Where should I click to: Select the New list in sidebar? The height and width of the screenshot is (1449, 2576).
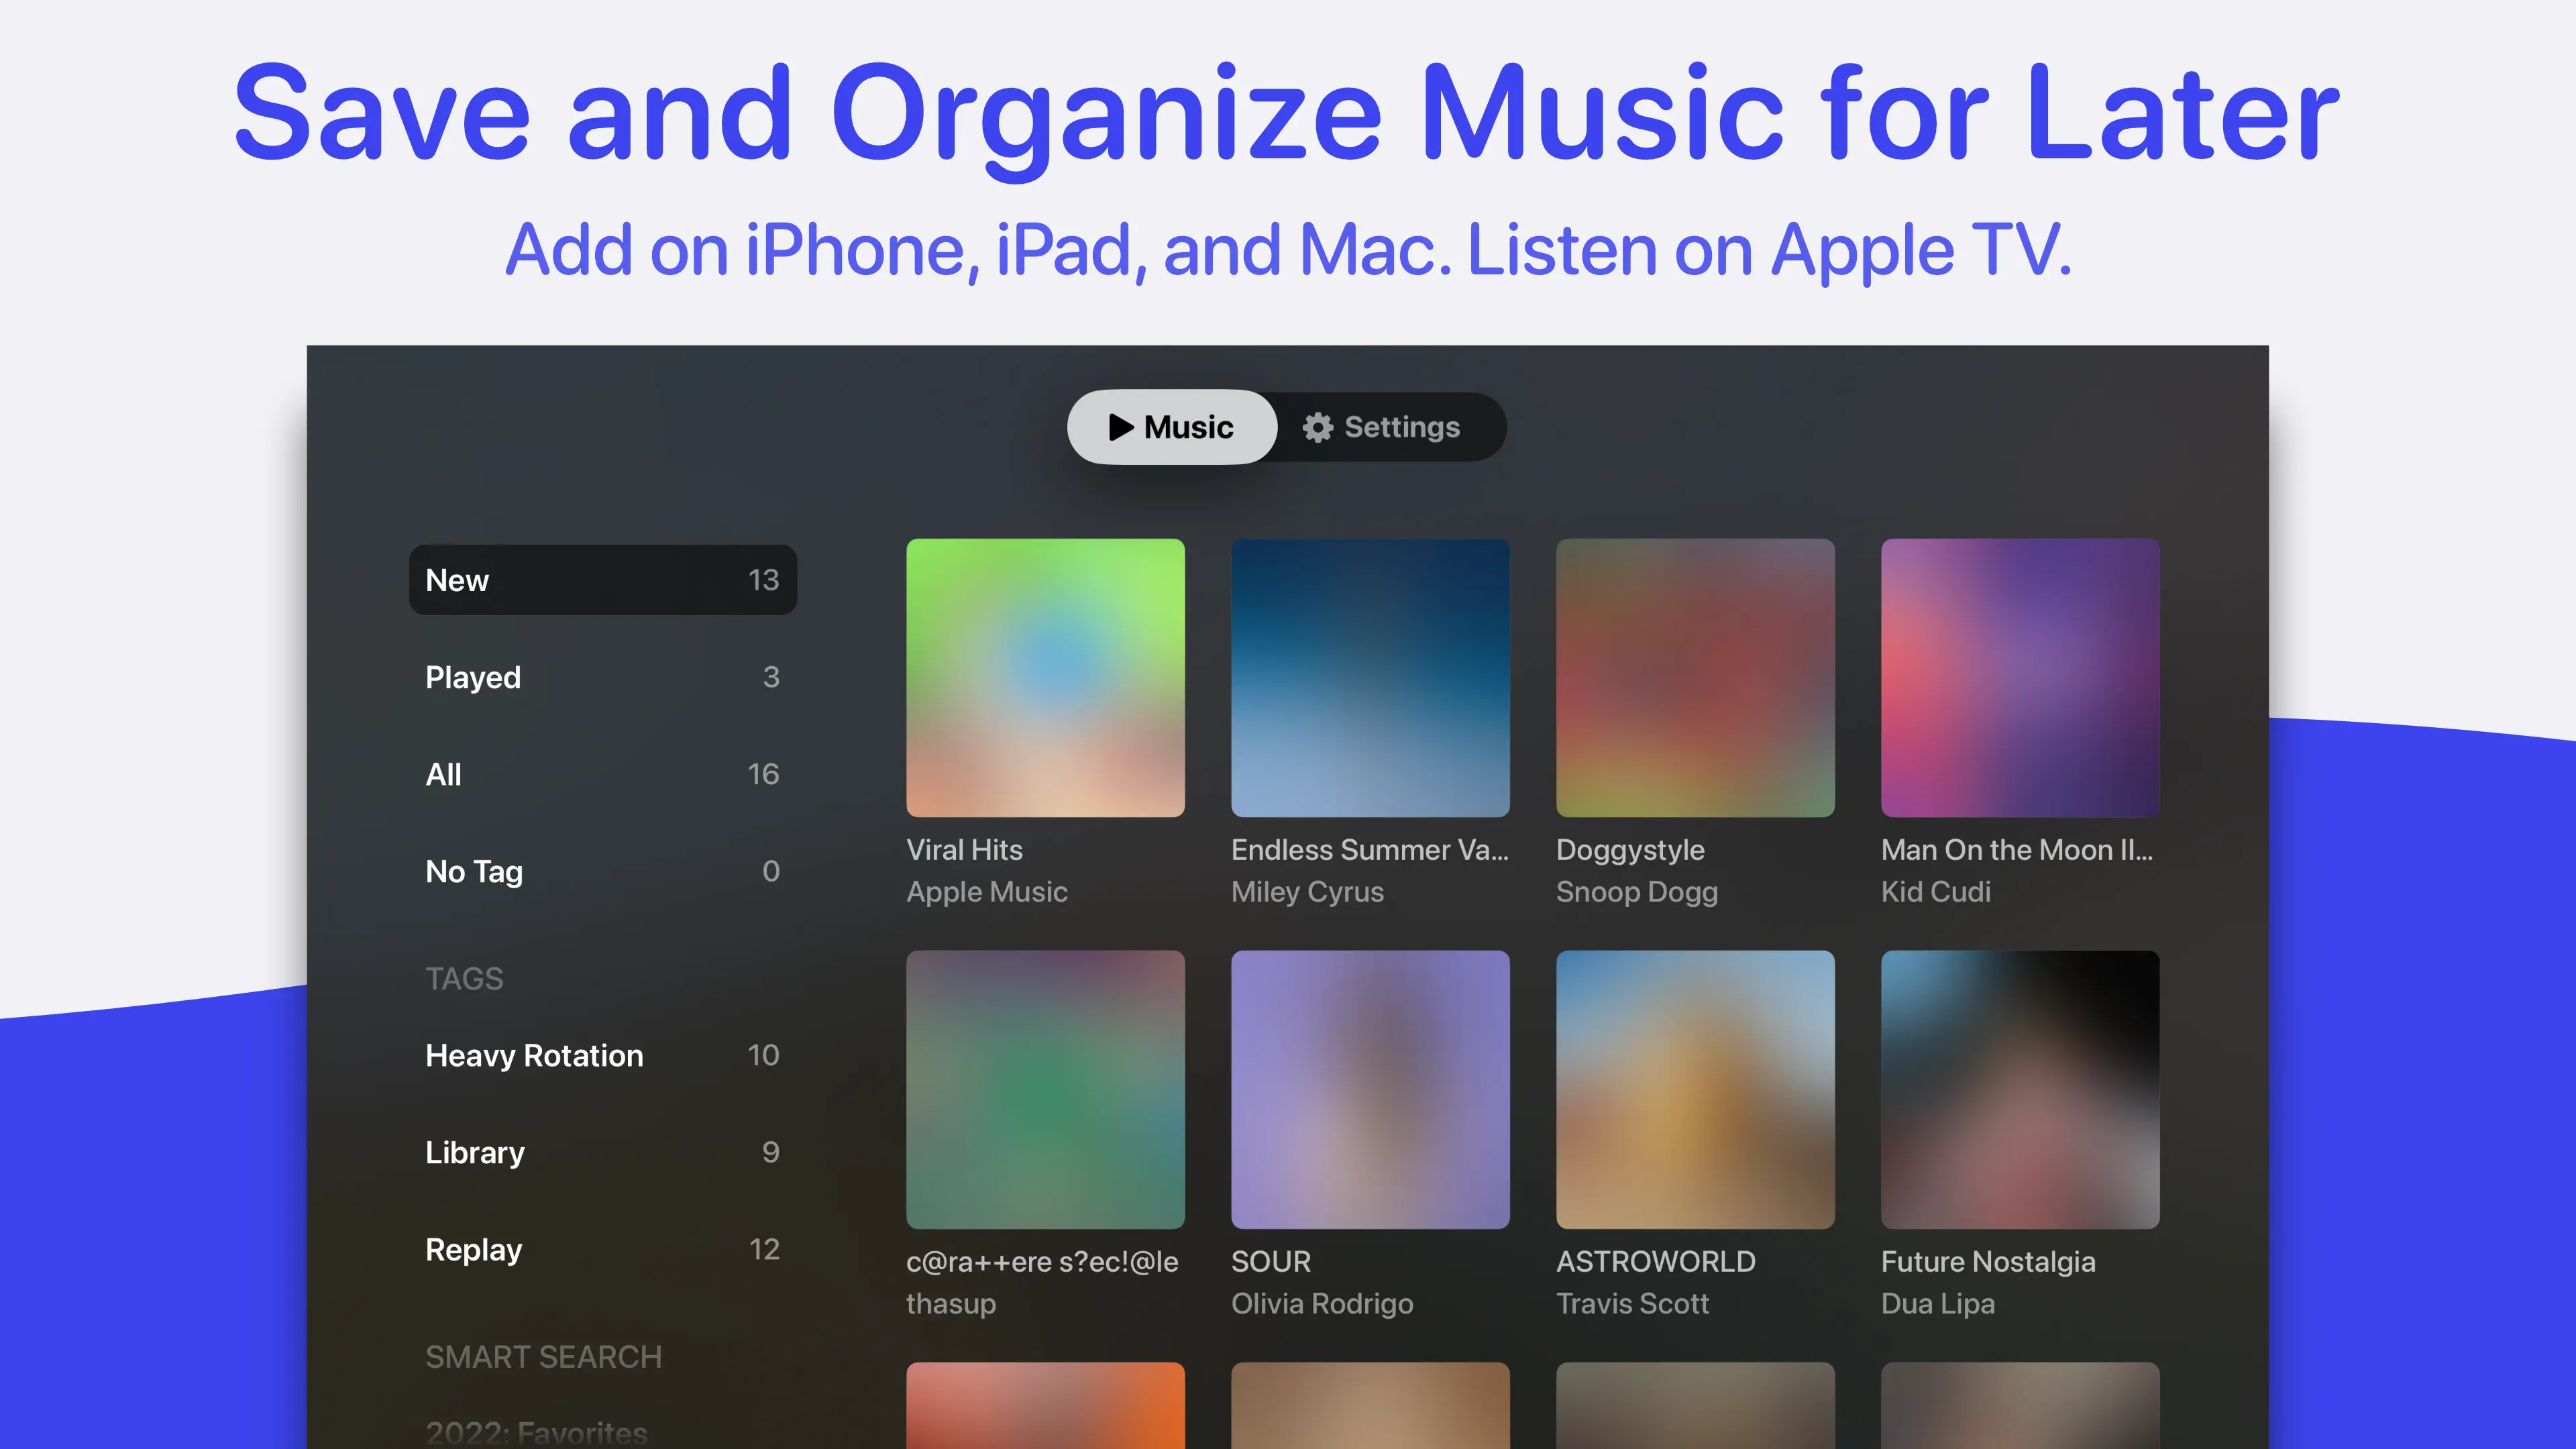point(602,580)
